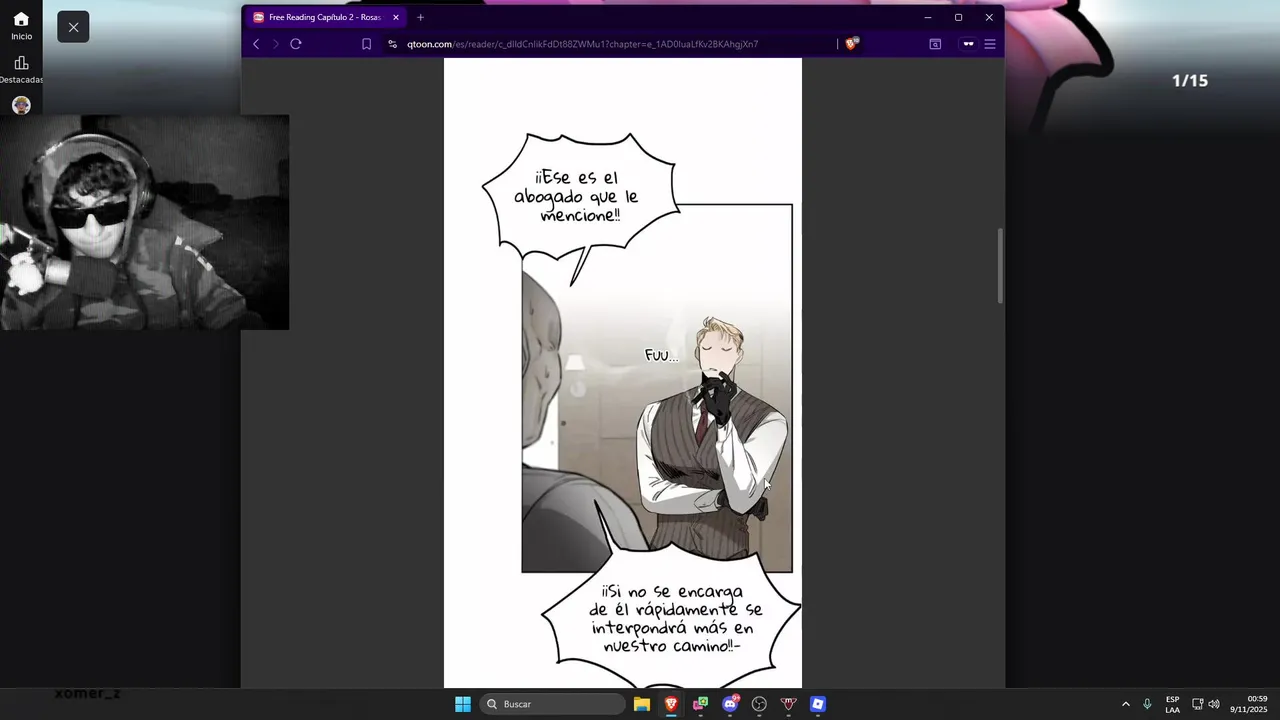Open volume speaker tray icon

click(x=1214, y=704)
